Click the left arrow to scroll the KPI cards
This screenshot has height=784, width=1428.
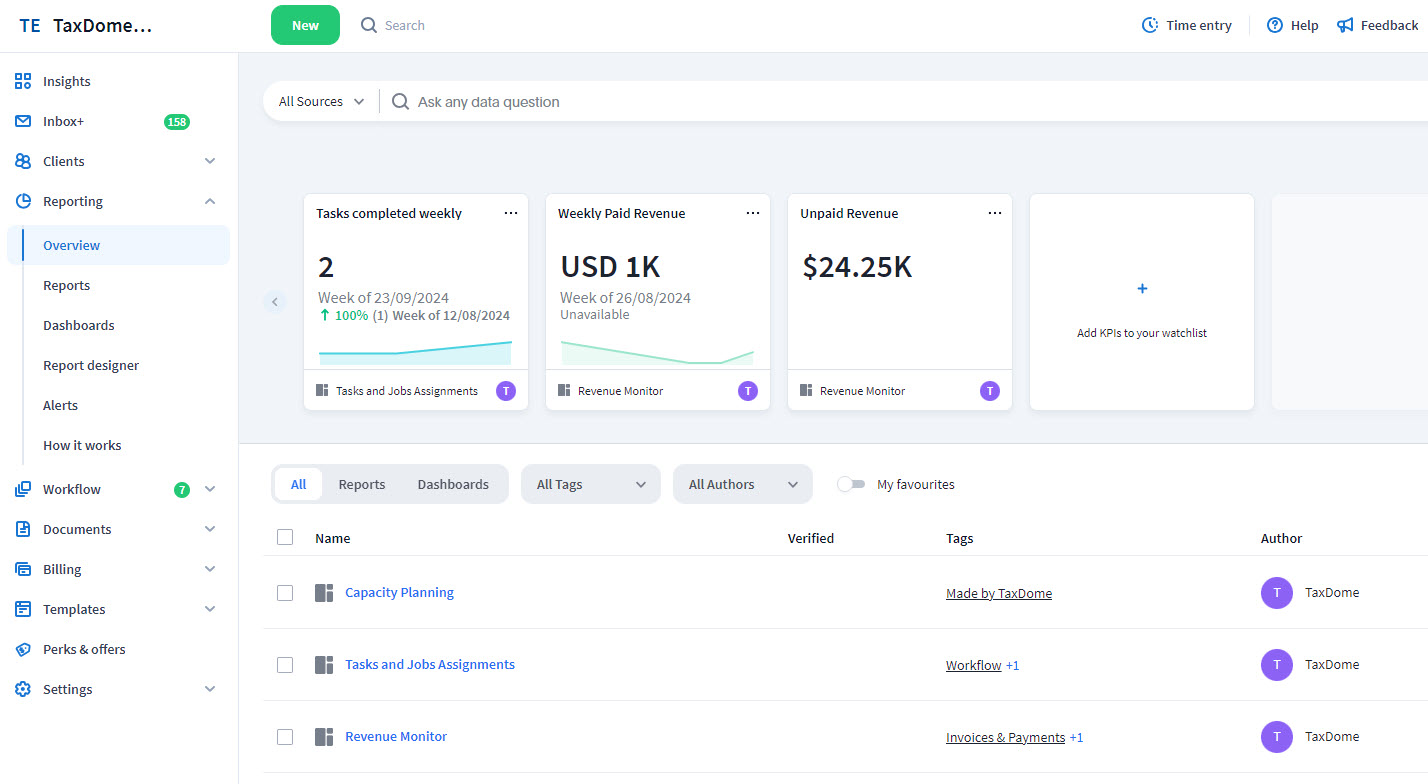click(x=275, y=301)
